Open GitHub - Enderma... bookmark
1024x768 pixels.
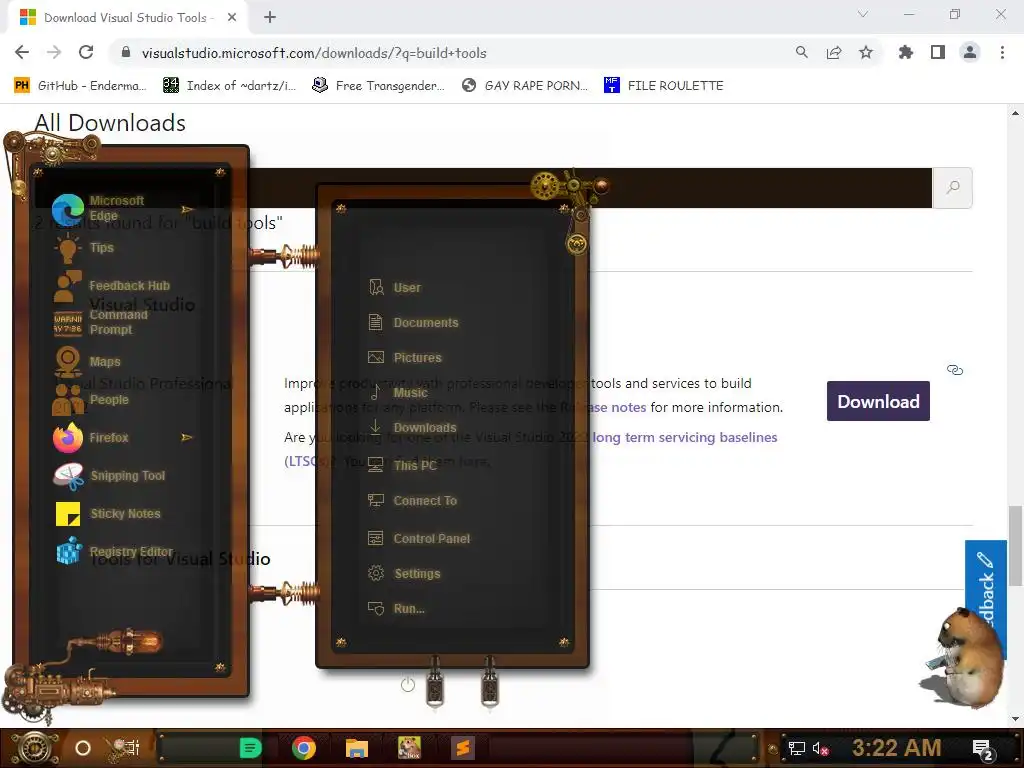80,86
